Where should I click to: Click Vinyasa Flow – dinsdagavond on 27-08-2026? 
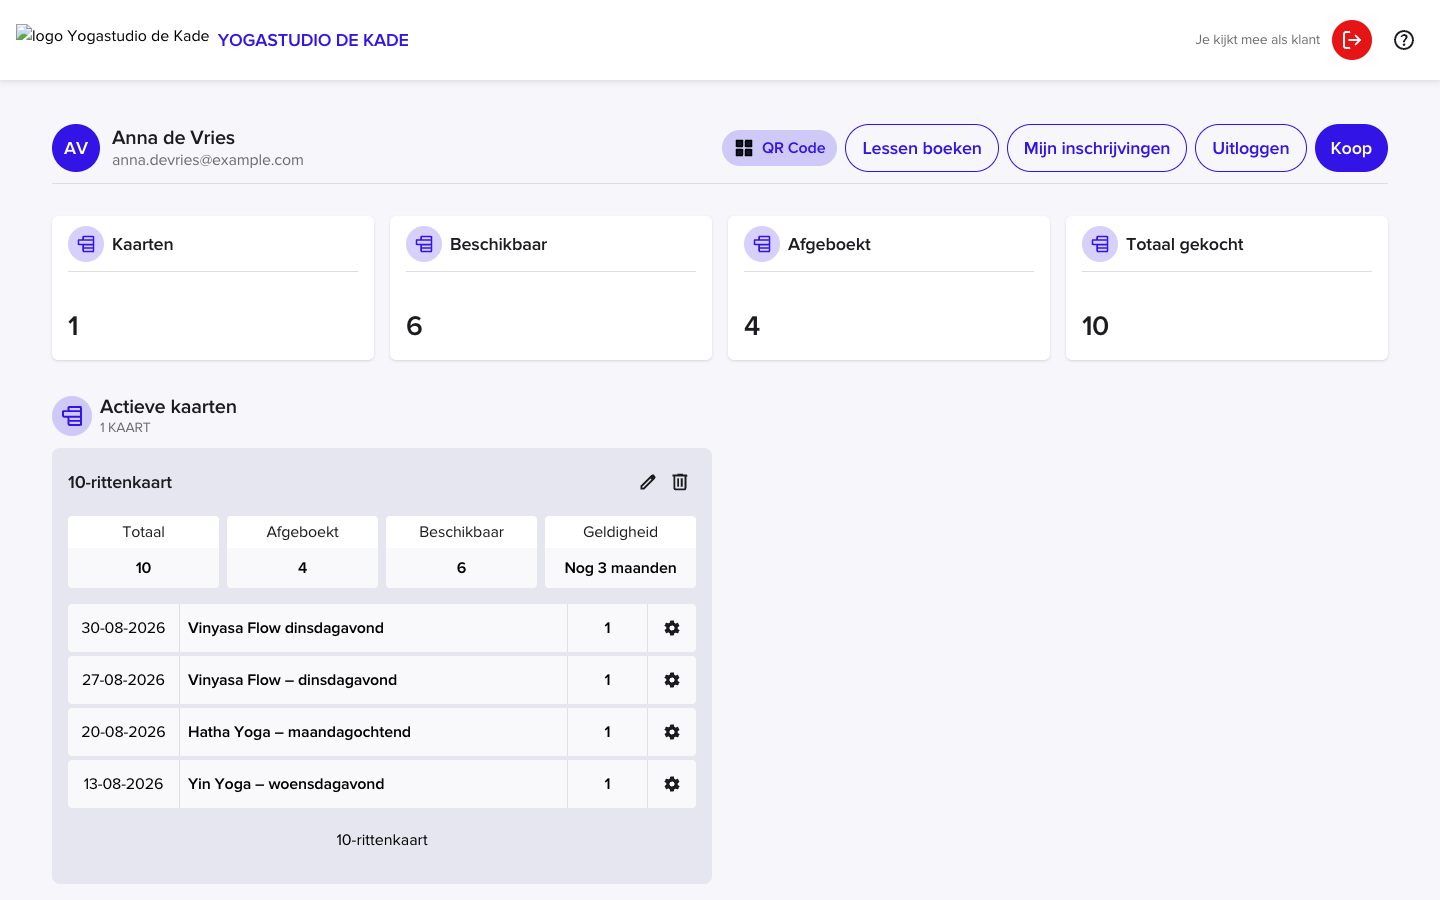[x=292, y=680]
